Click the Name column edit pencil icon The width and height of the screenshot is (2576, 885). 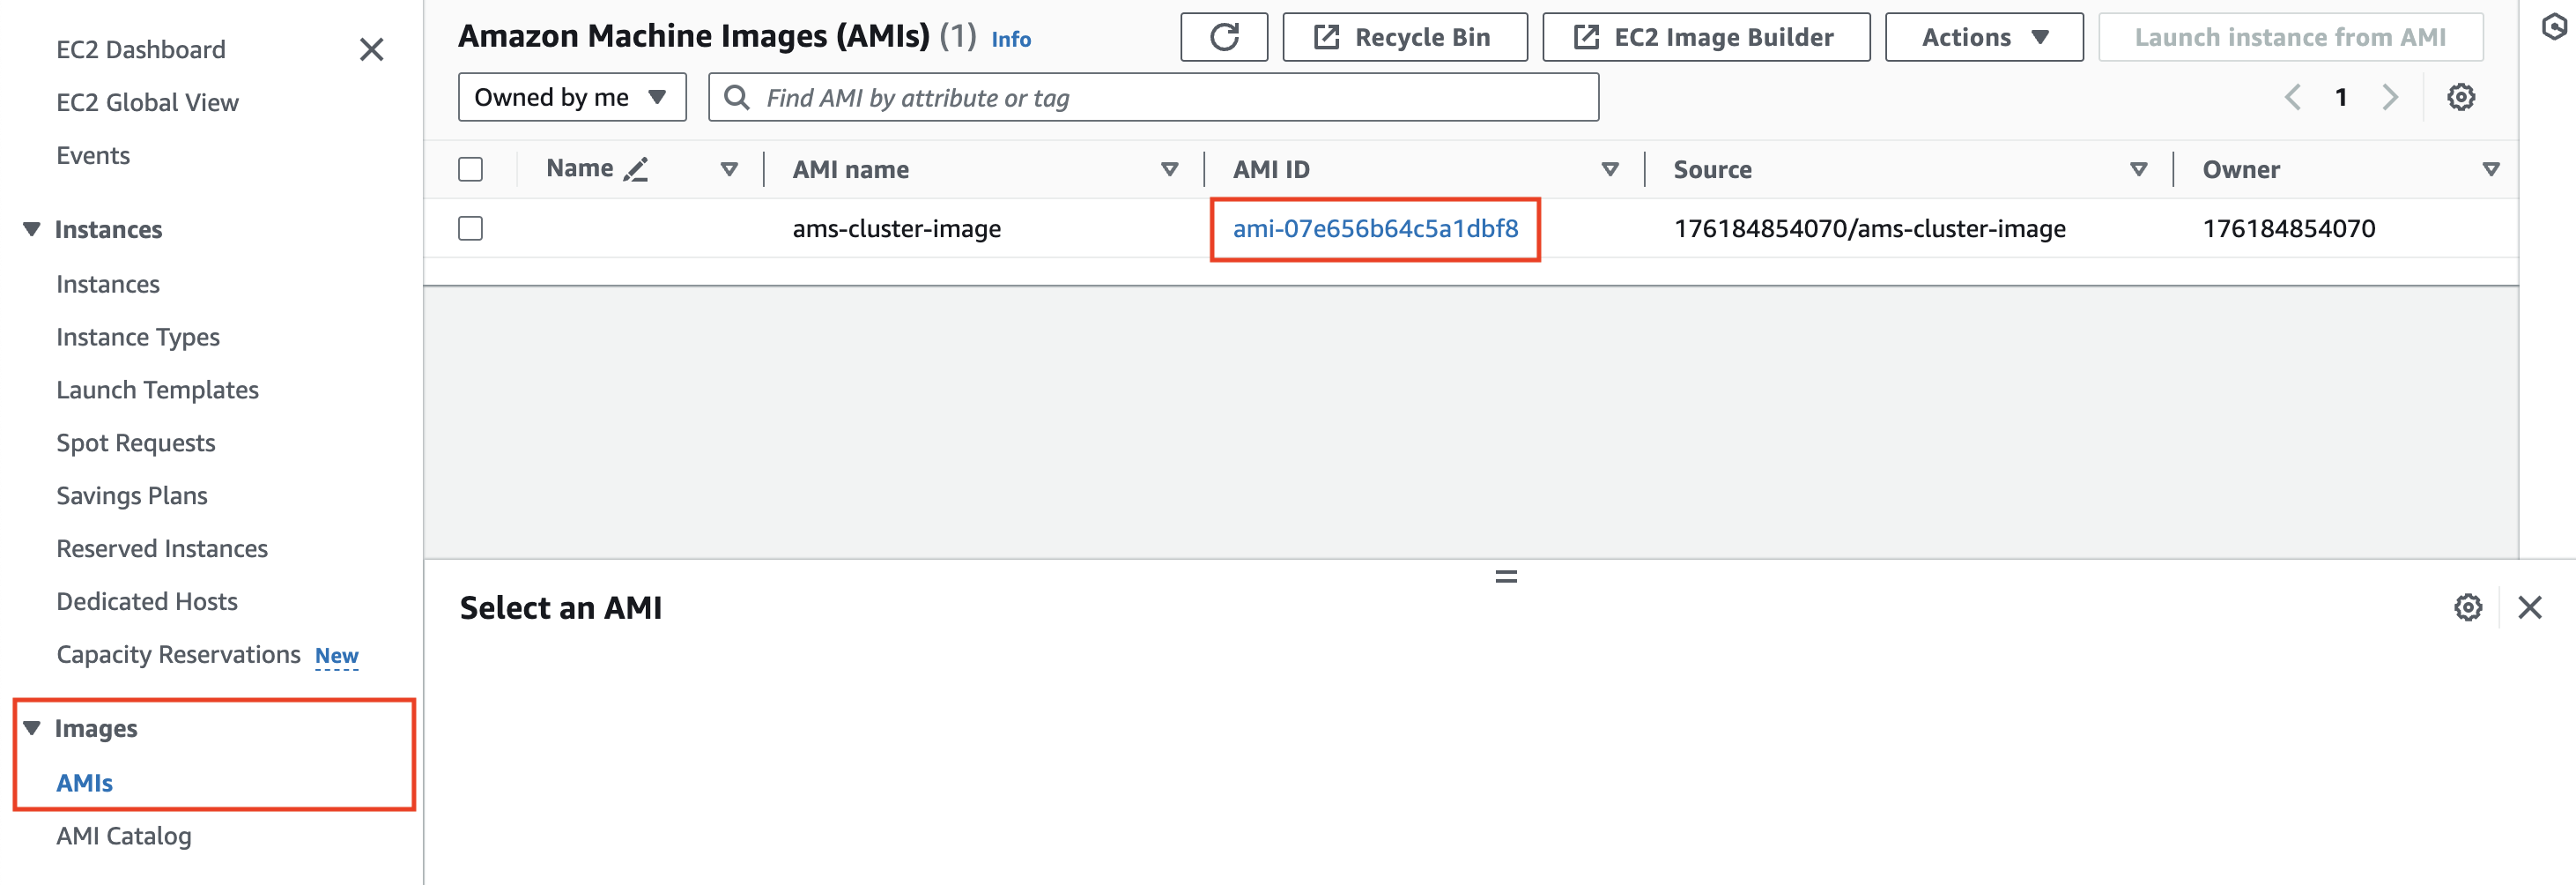636,169
